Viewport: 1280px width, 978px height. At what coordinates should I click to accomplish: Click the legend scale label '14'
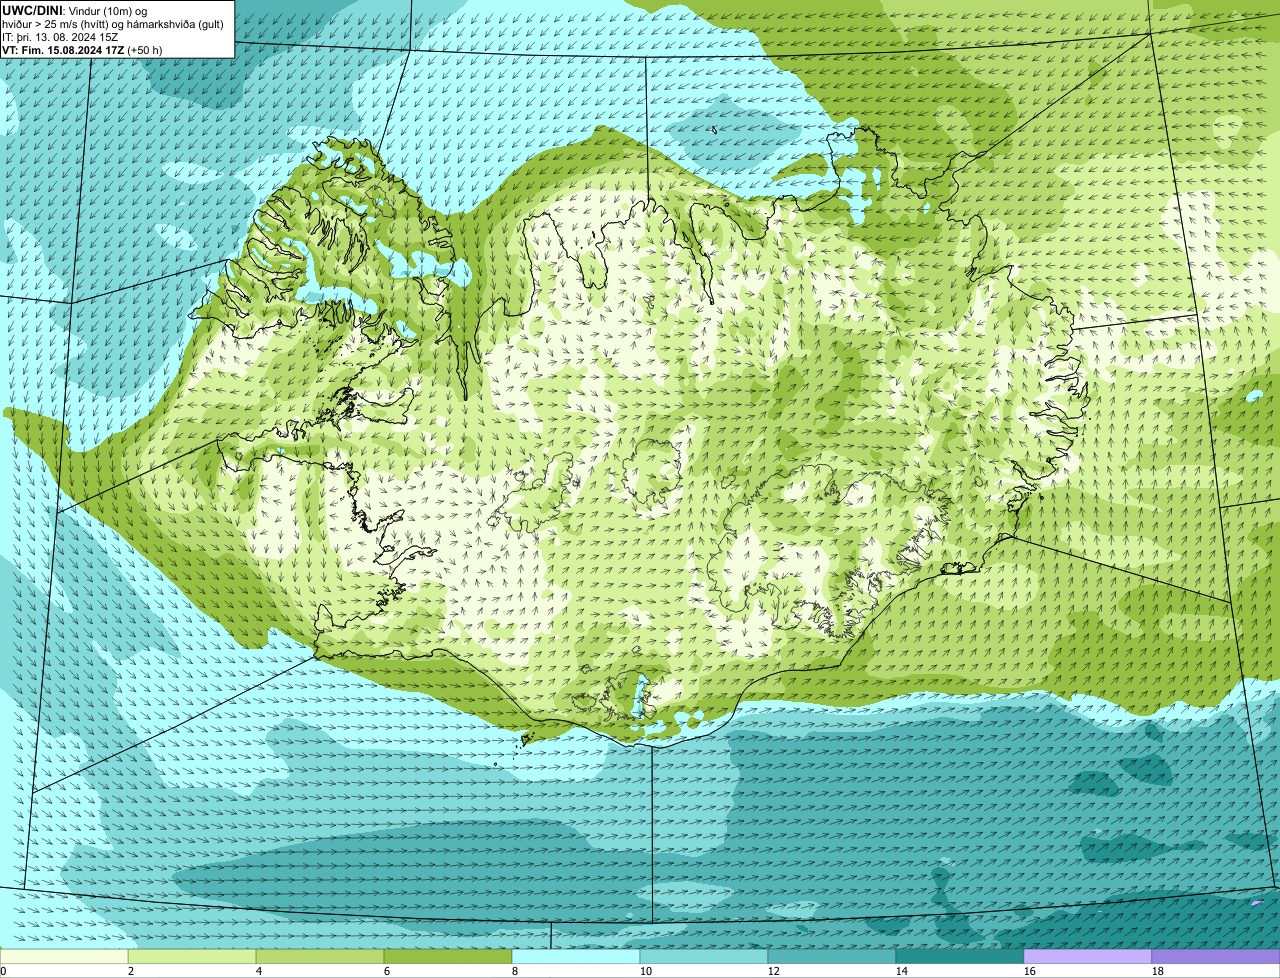click(x=902, y=971)
